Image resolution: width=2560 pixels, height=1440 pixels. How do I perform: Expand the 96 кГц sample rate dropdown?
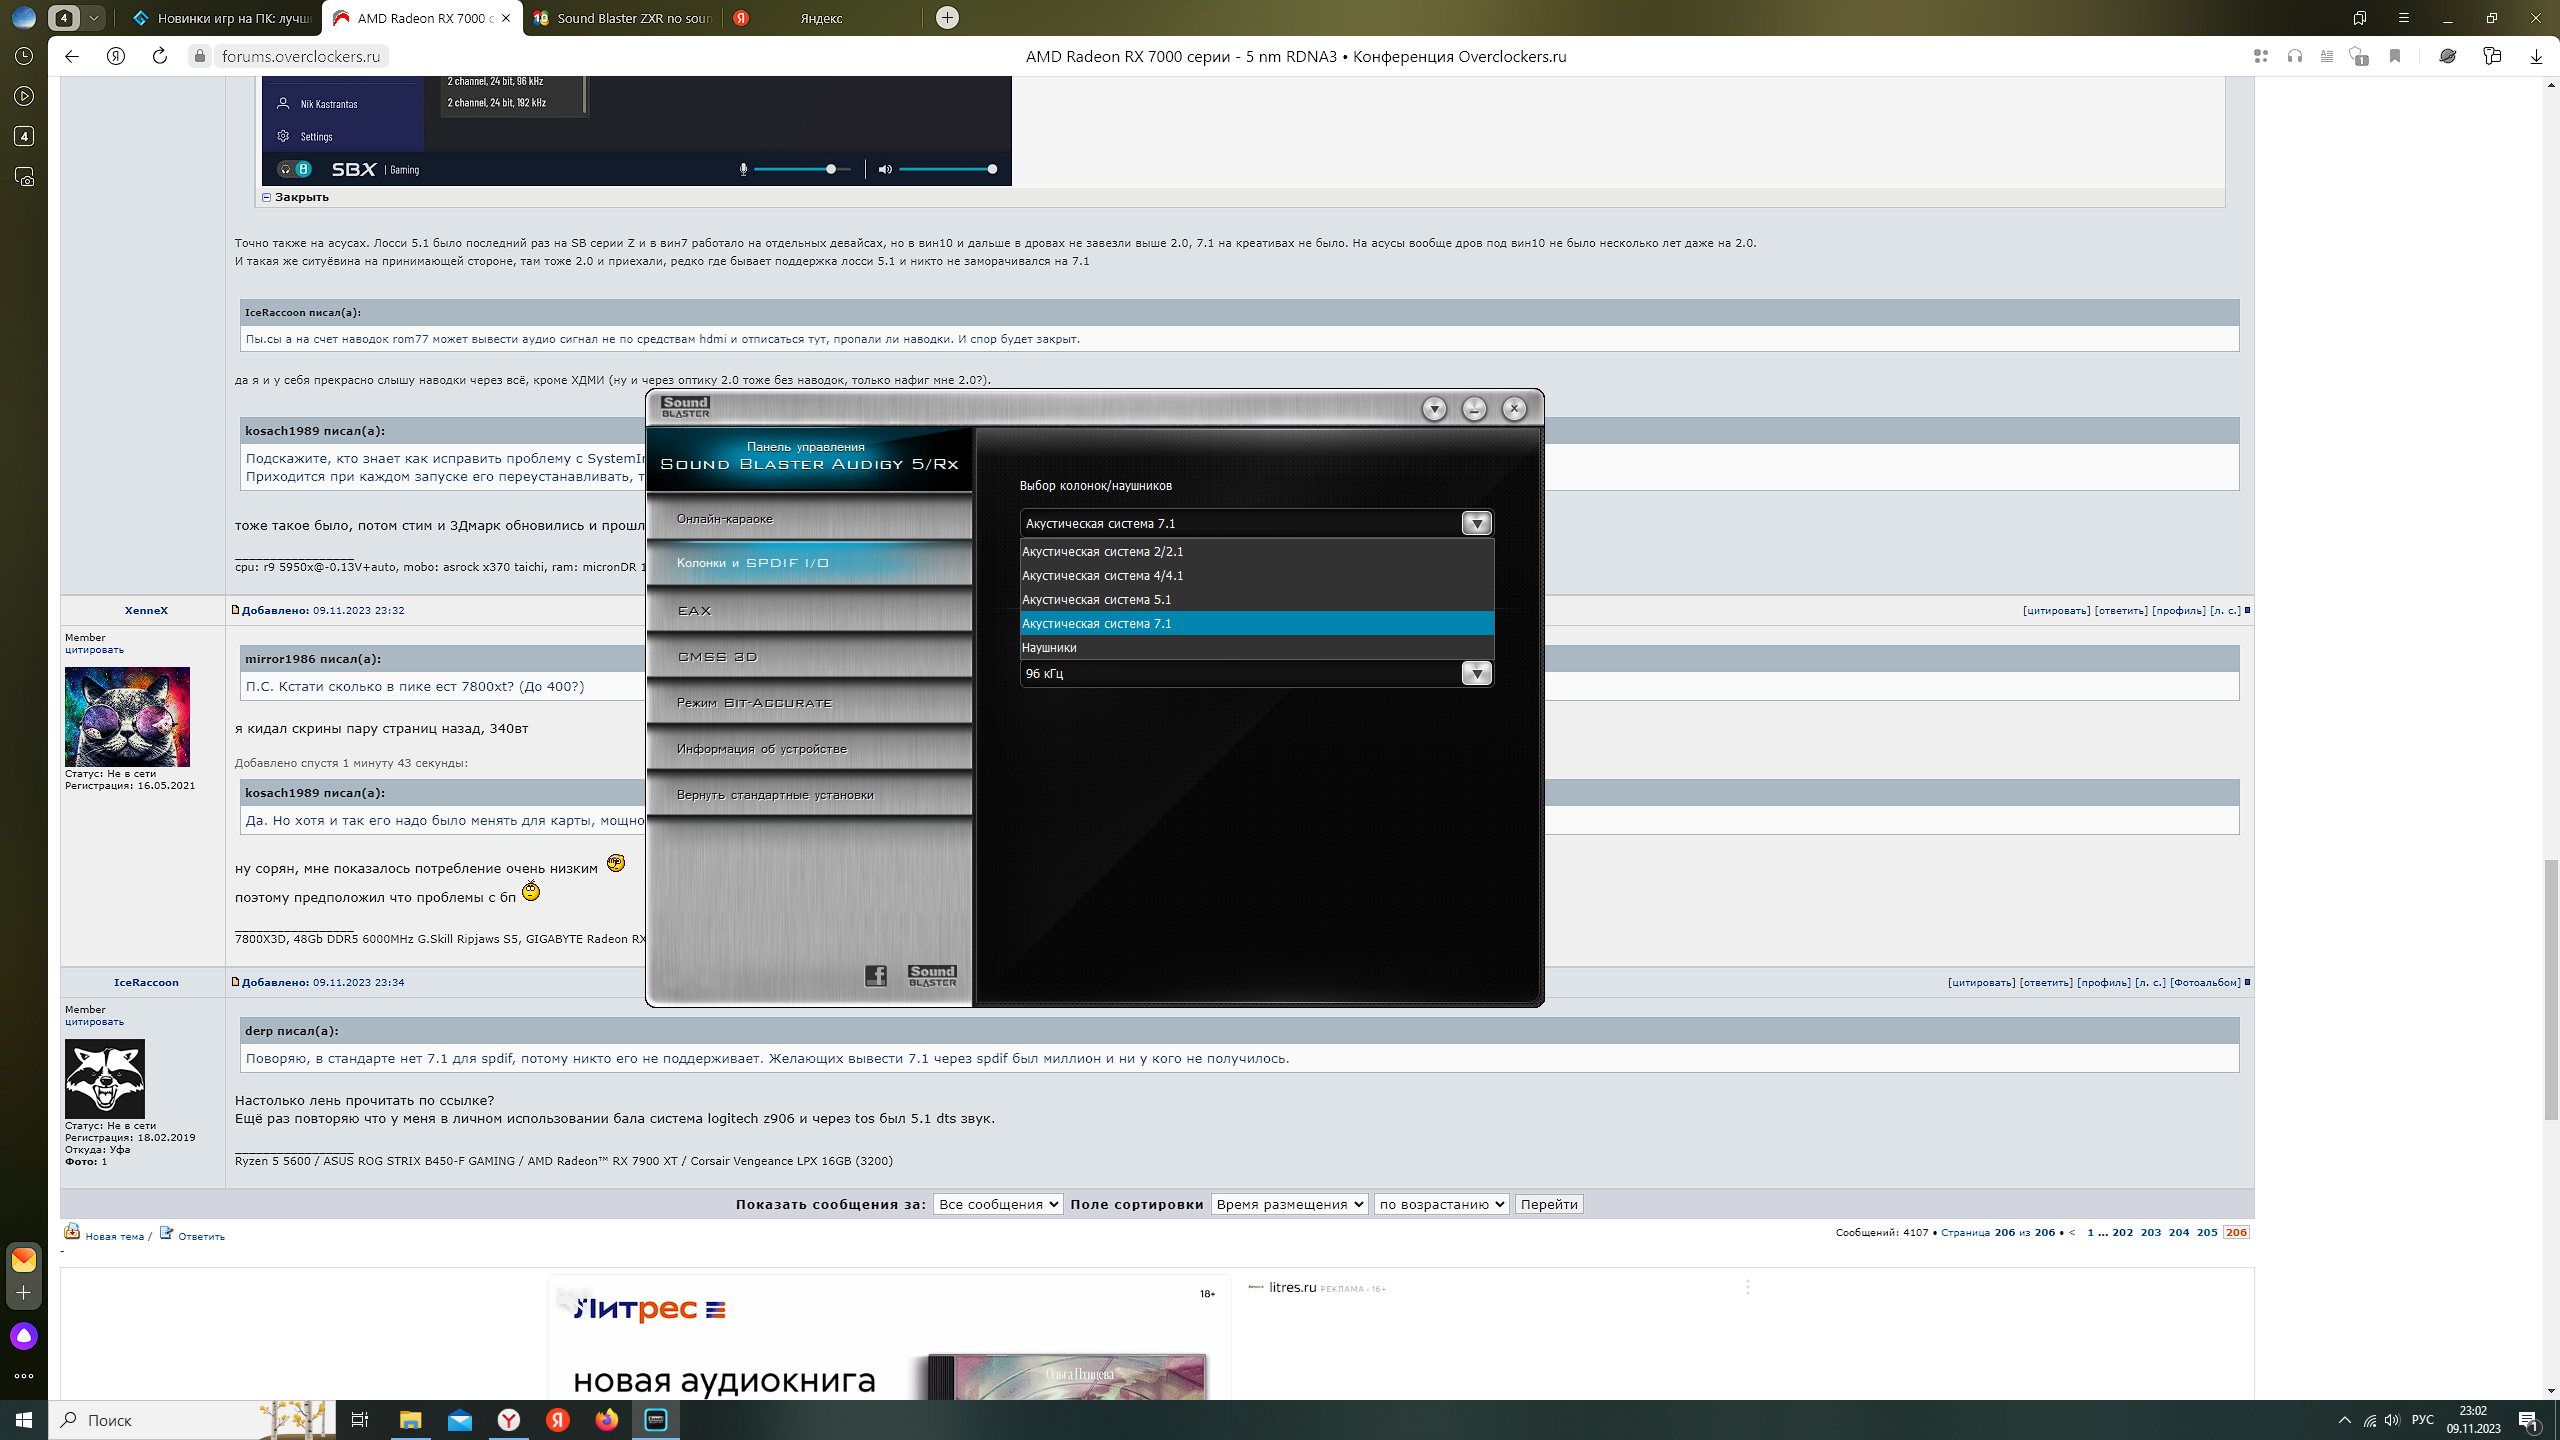click(x=1476, y=674)
